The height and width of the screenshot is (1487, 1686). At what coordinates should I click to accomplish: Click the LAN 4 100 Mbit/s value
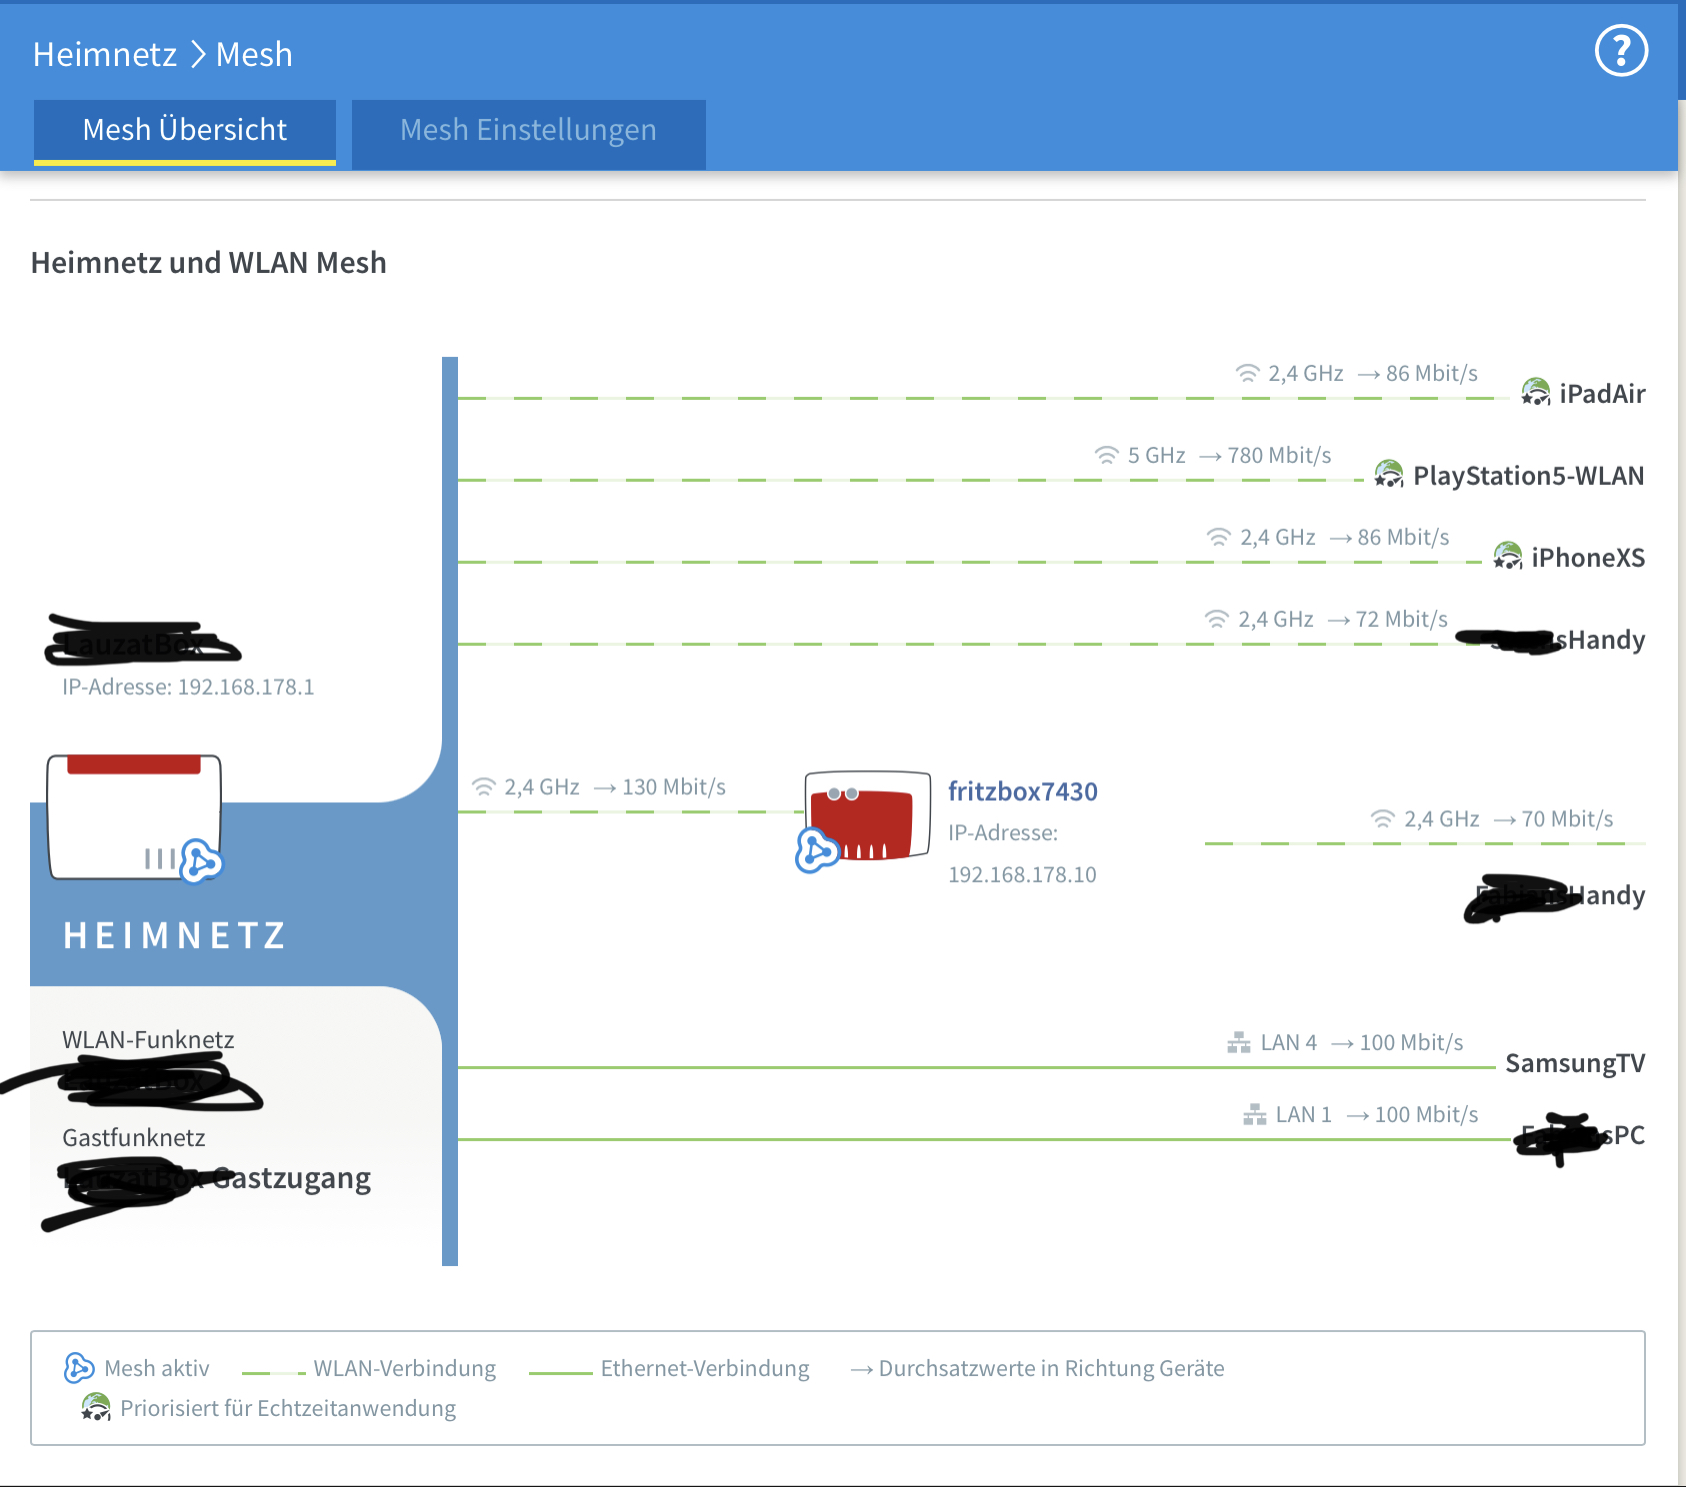coord(1411,1043)
